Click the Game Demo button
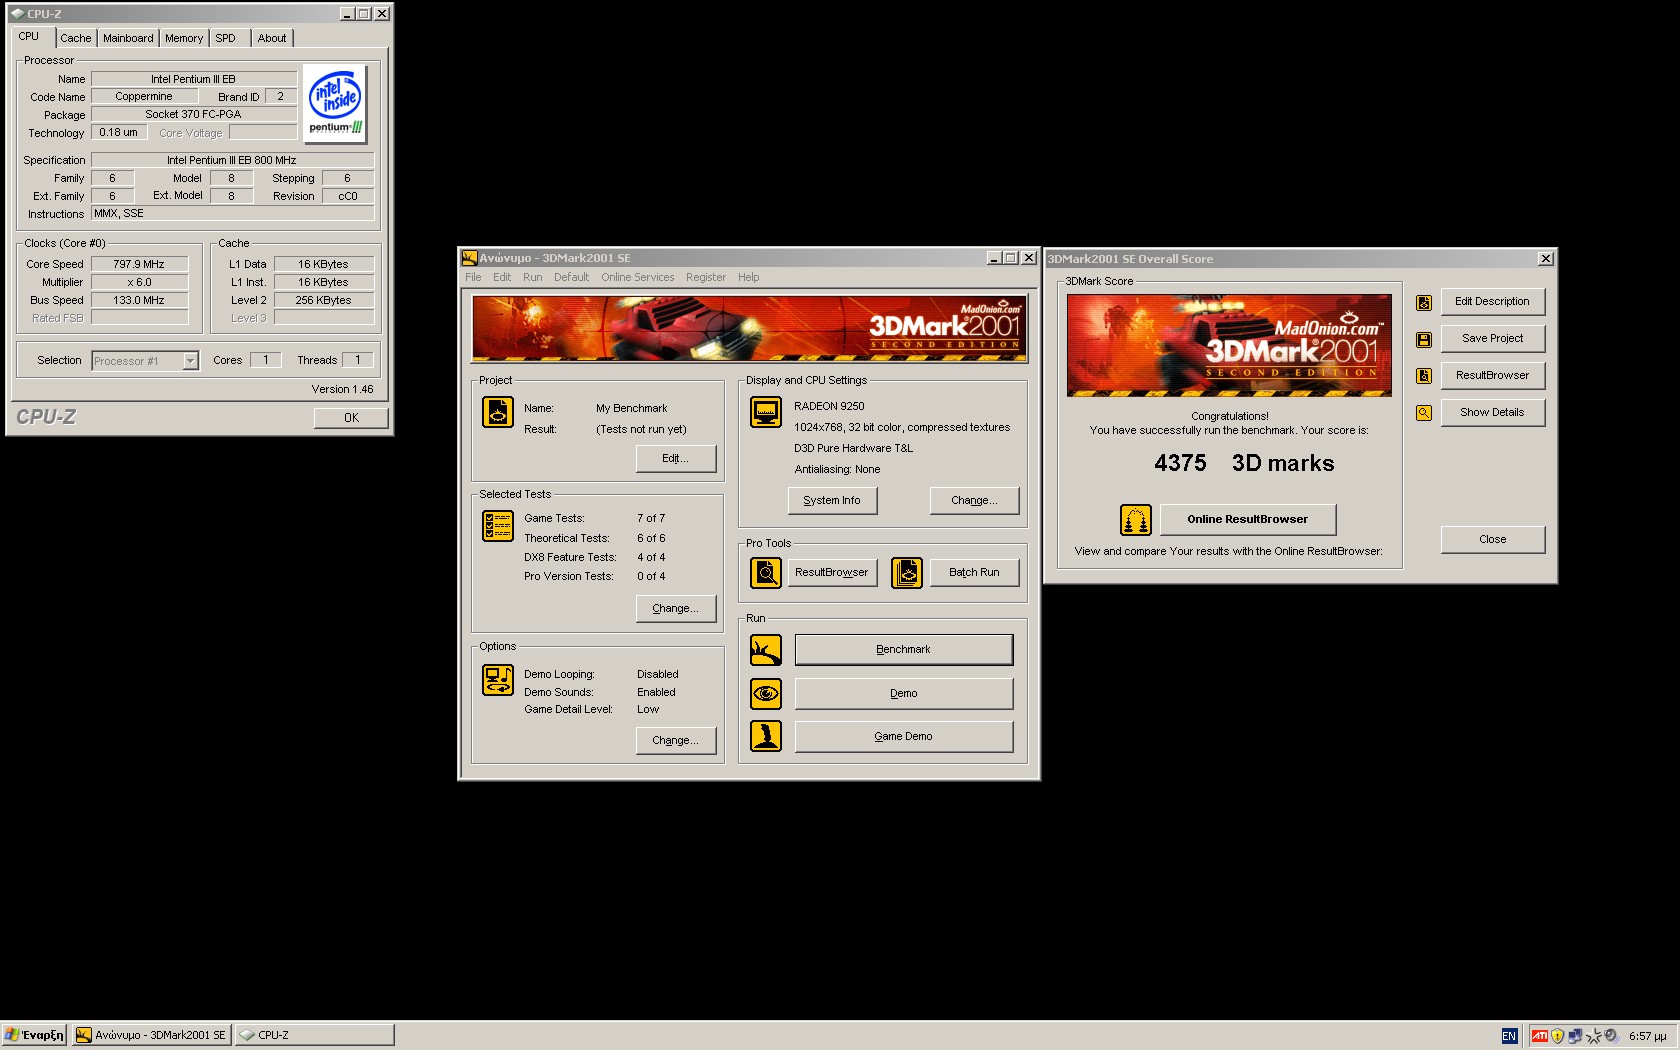Viewport: 1680px width, 1050px height. (904, 736)
